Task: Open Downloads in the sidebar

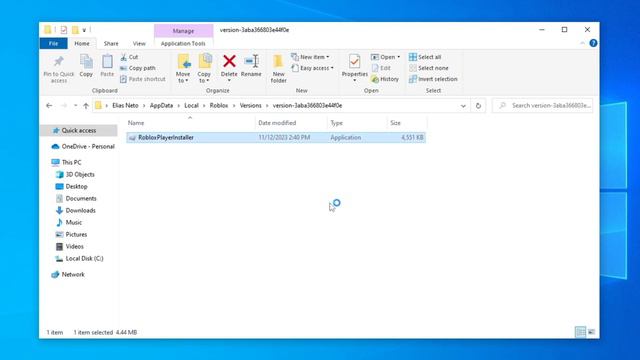Action: click(x=76, y=211)
